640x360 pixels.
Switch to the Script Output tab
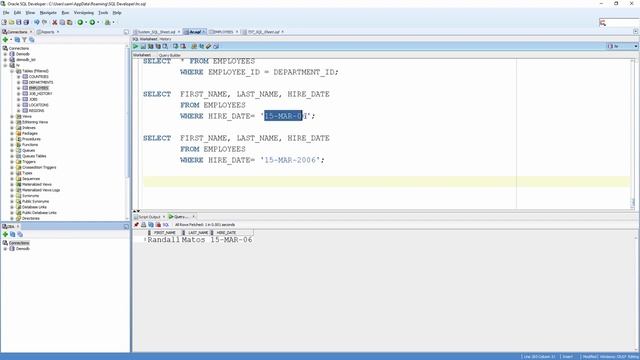(149, 217)
